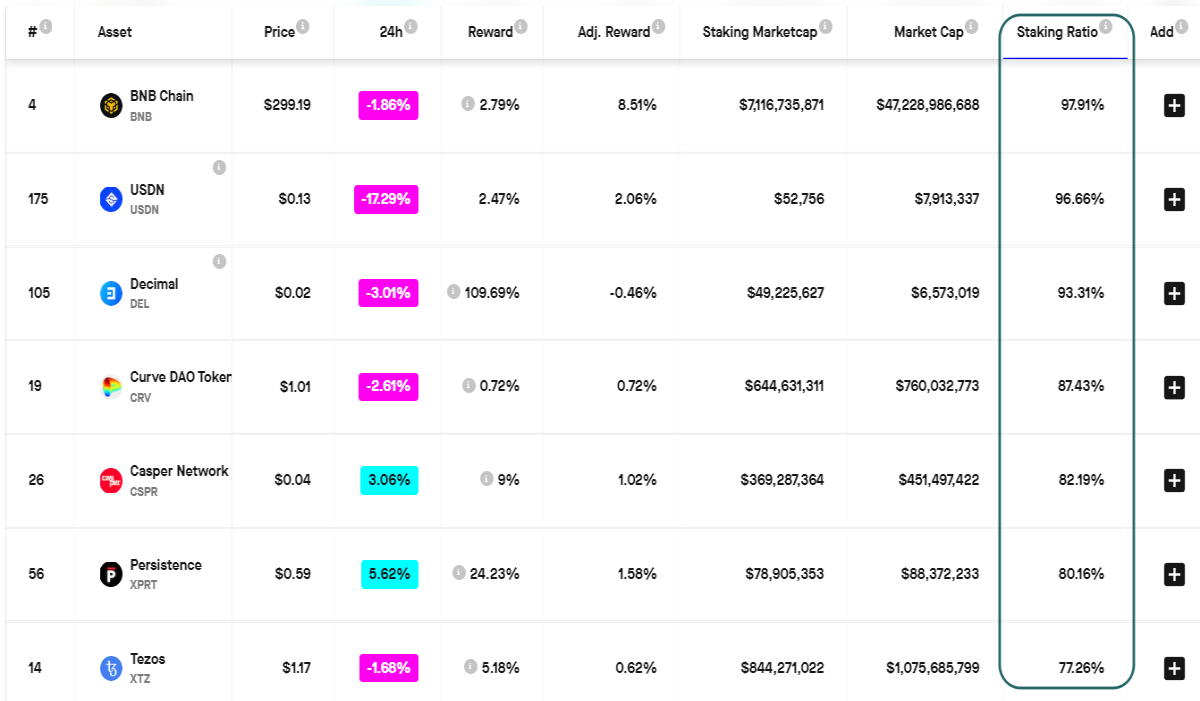Add Tezos using its plus button
1200x701 pixels.
(x=1174, y=668)
